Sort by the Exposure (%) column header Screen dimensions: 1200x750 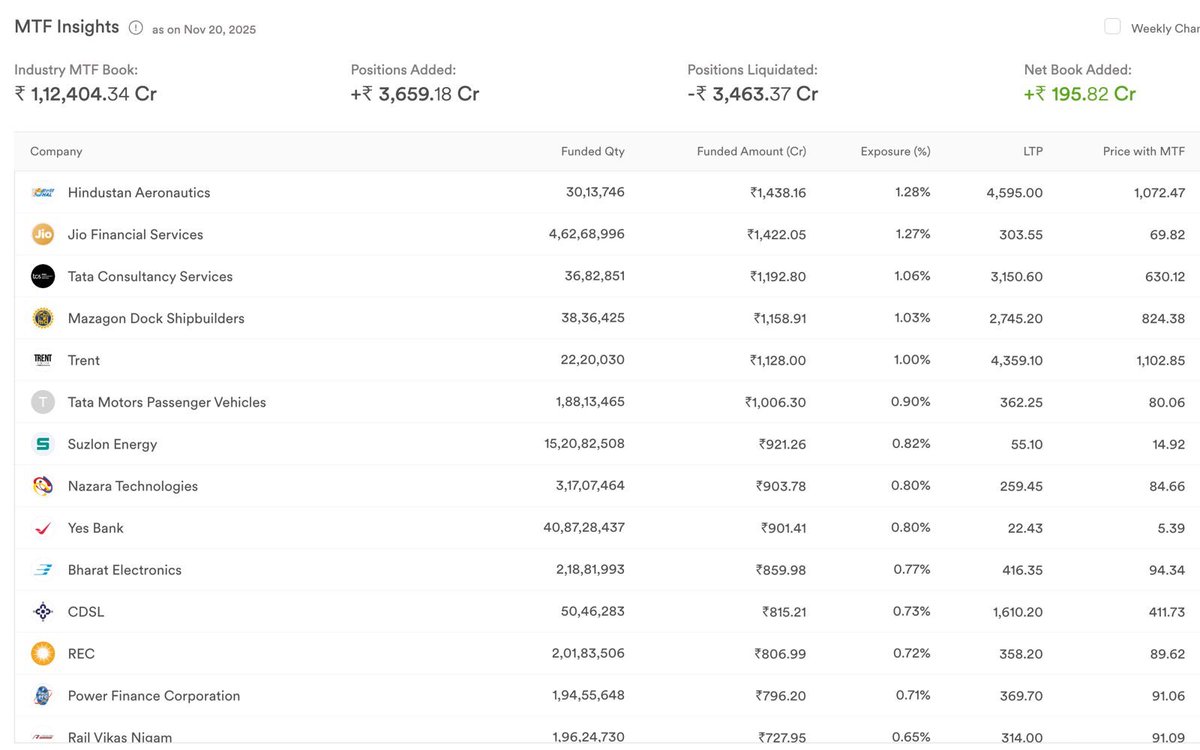(x=895, y=151)
